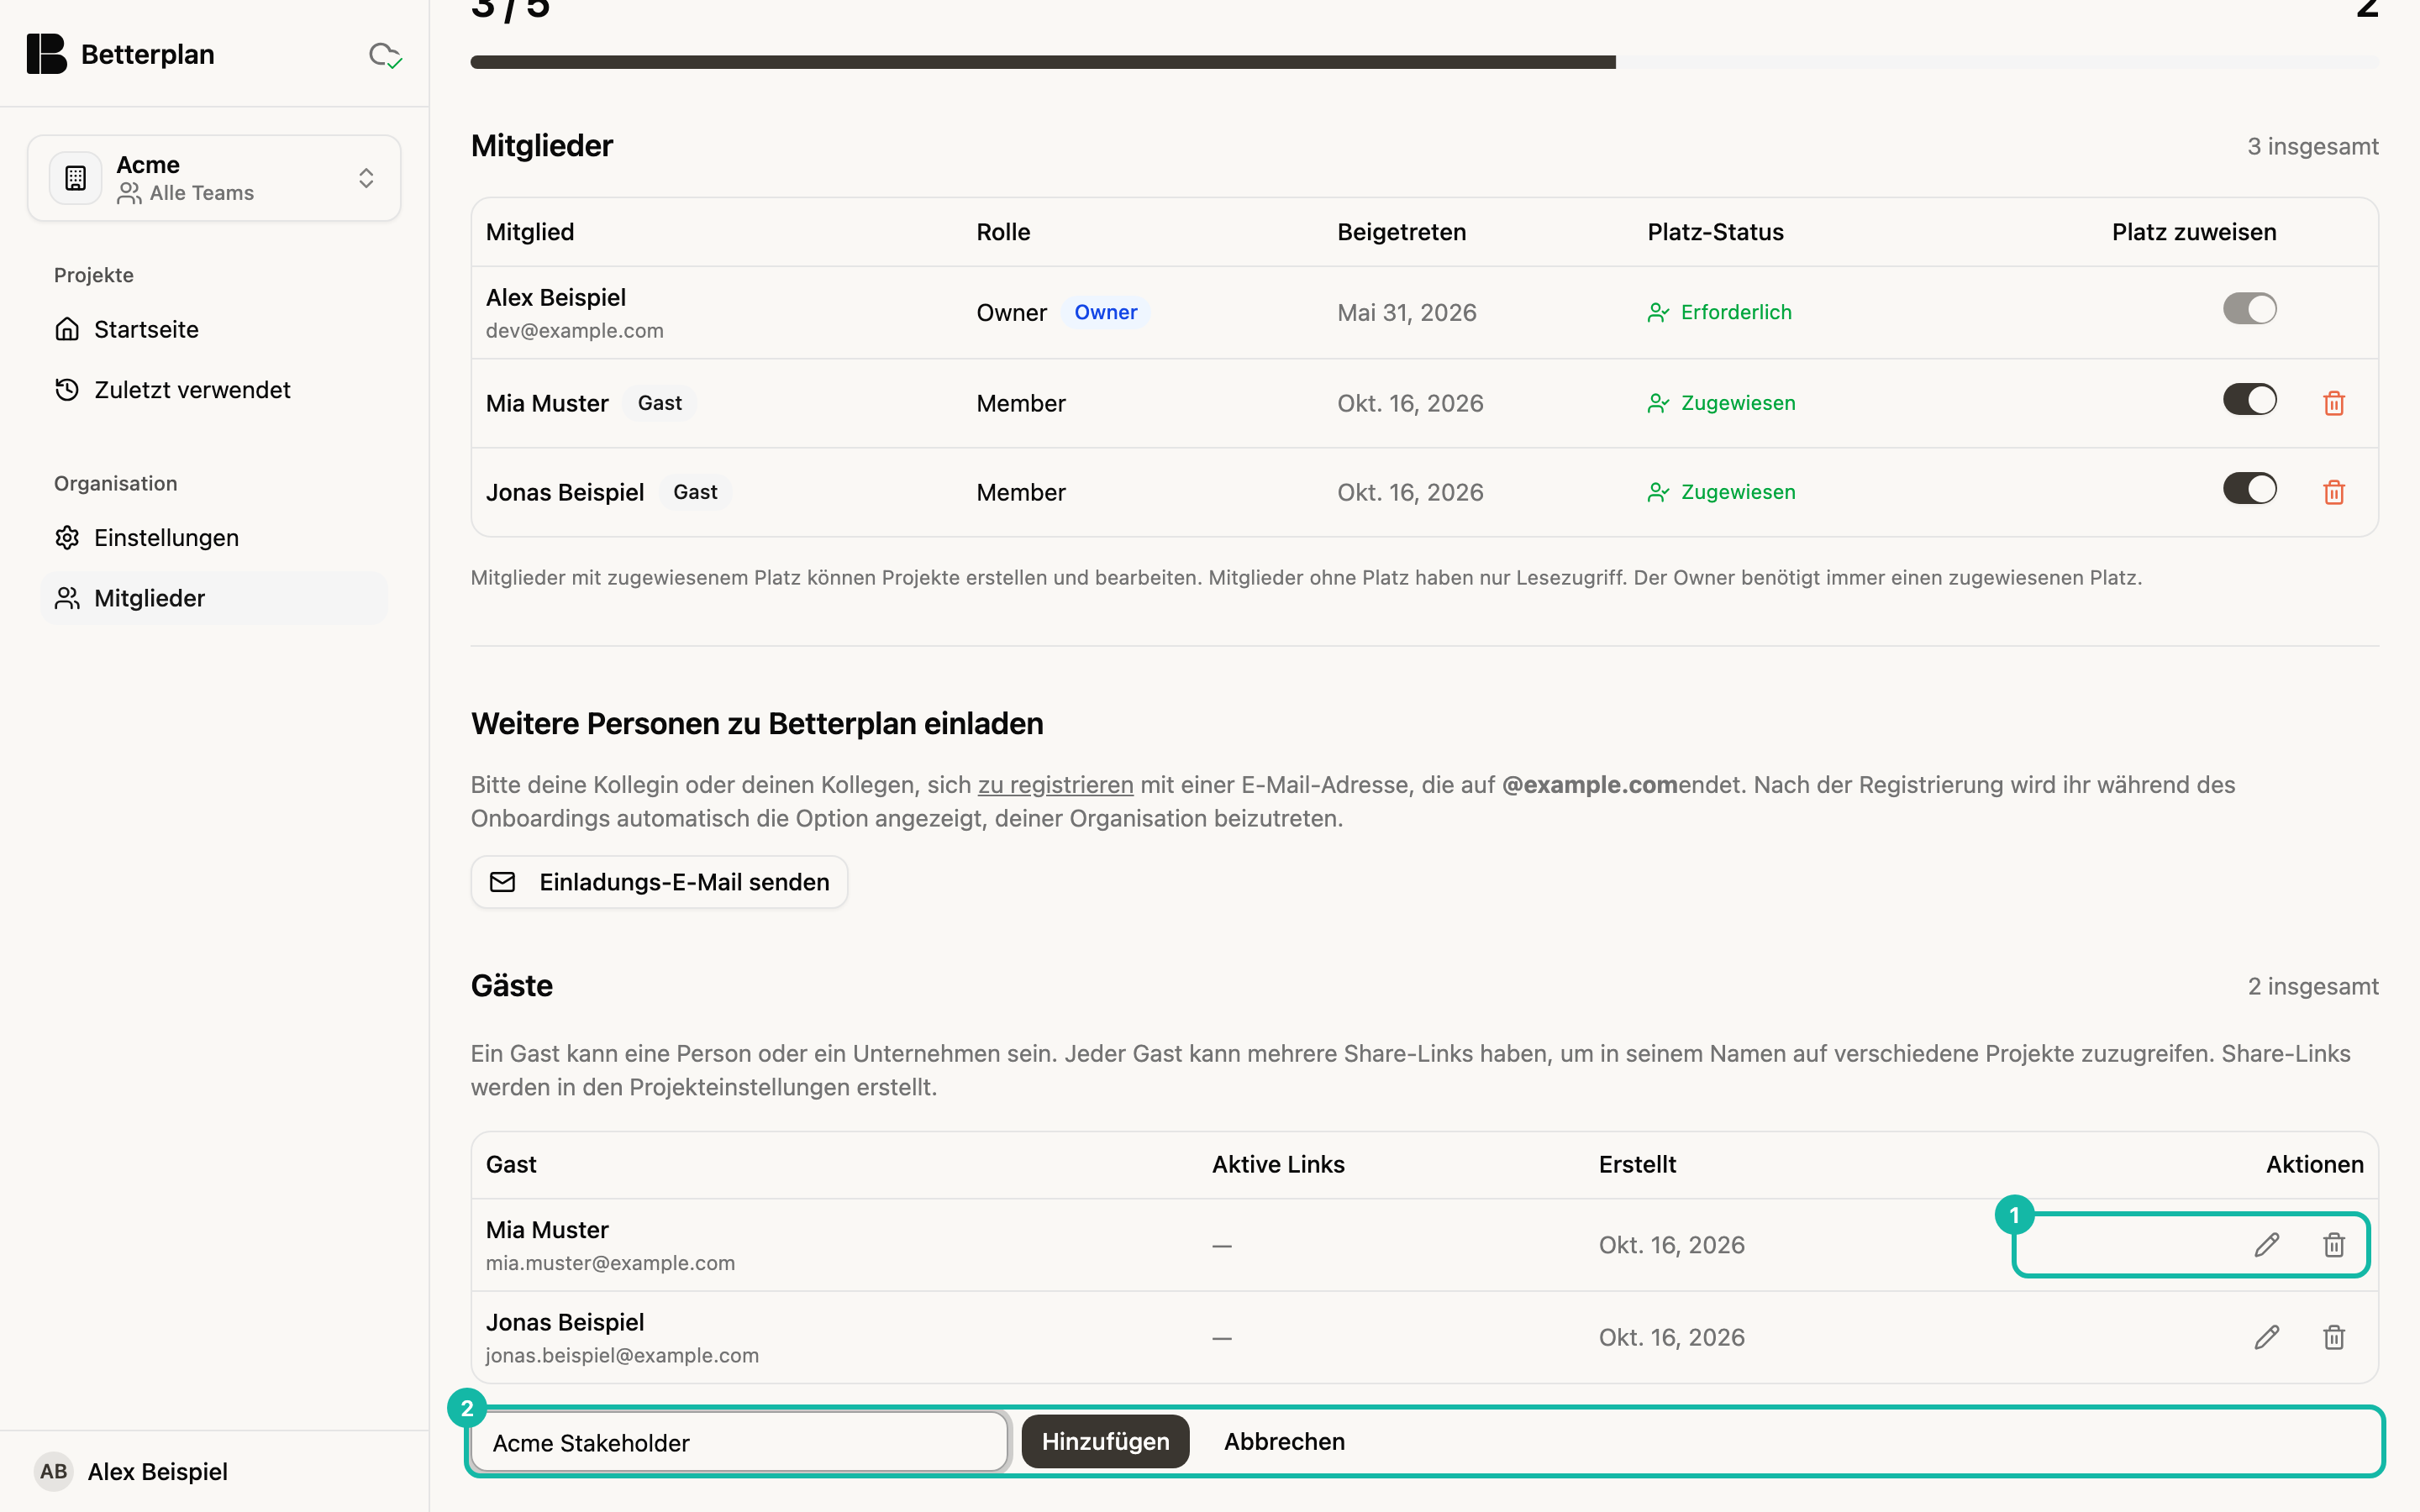Open the Acme organisation switcher
2420x1512 pixels.
pyautogui.click(x=214, y=178)
